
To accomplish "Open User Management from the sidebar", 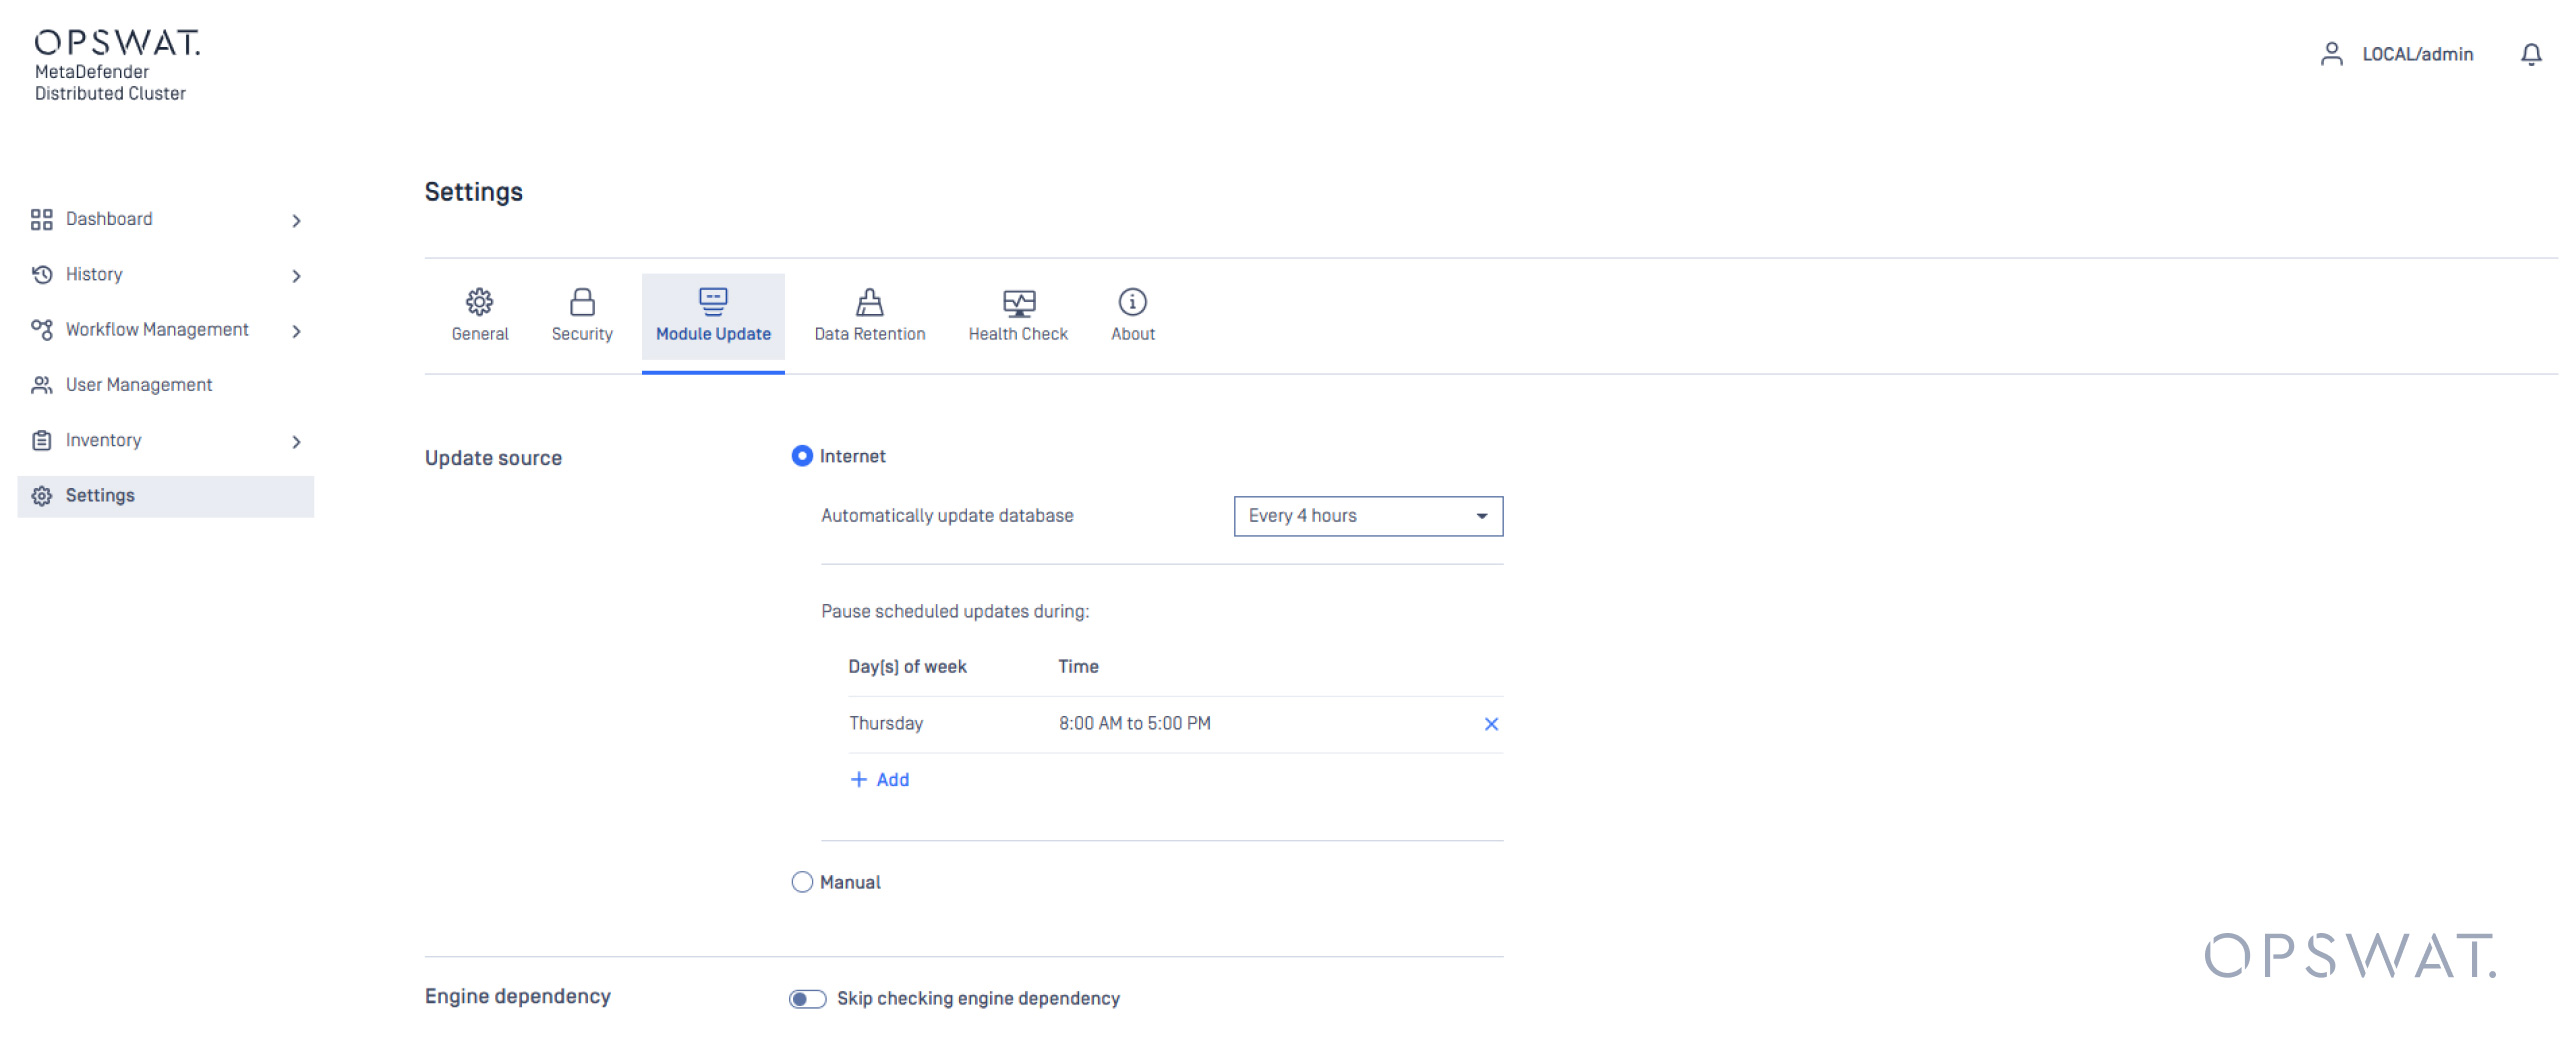I will (x=42, y=384).
